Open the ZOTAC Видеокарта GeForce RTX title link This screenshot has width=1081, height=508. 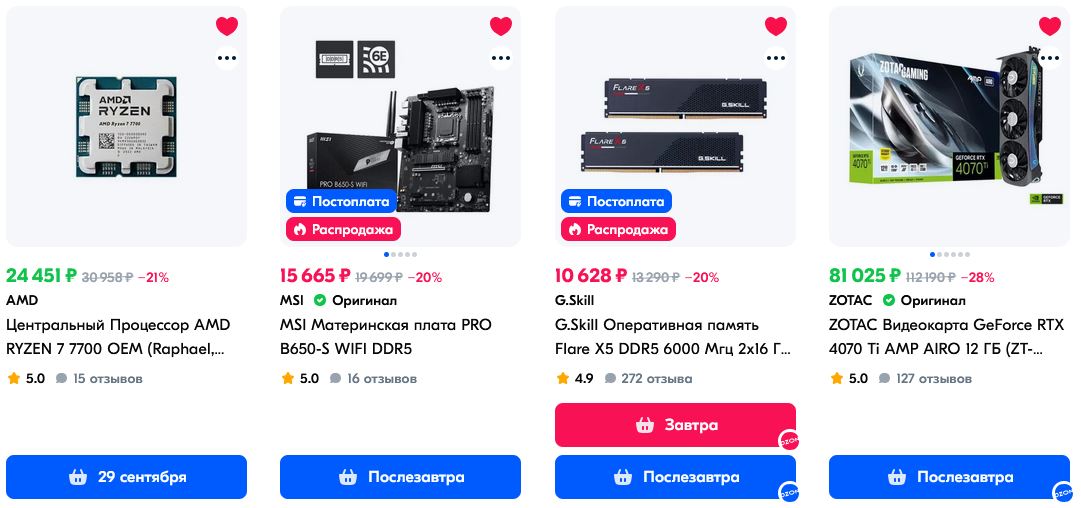click(x=943, y=337)
